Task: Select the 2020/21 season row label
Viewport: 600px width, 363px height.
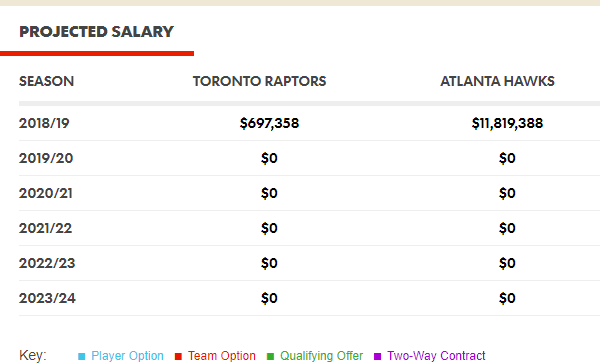Action: 46,193
